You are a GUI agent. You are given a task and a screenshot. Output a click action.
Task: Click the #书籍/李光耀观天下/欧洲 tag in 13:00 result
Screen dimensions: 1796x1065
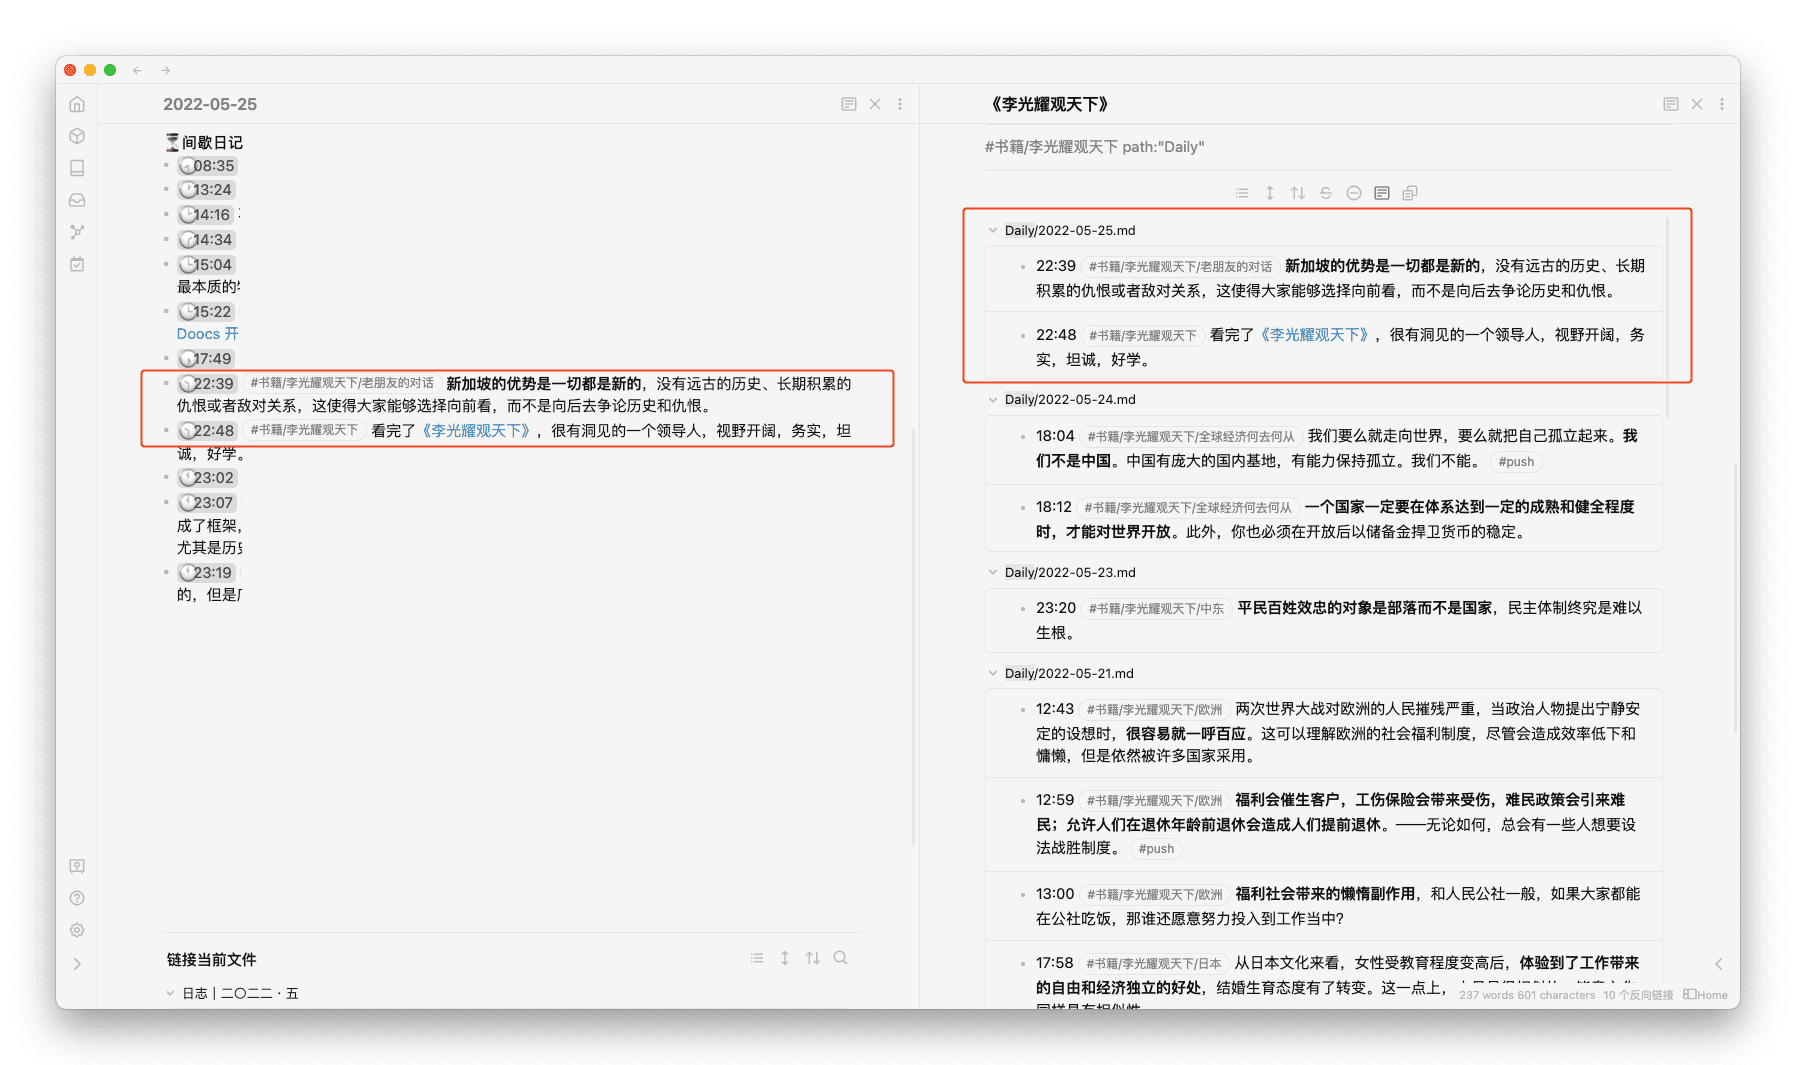click(x=1155, y=894)
